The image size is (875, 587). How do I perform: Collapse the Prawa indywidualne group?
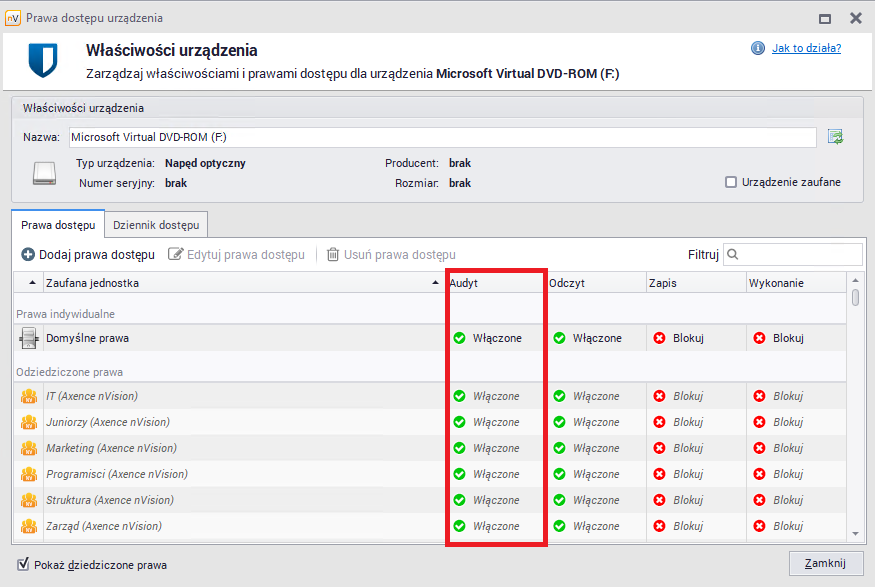click(65, 314)
